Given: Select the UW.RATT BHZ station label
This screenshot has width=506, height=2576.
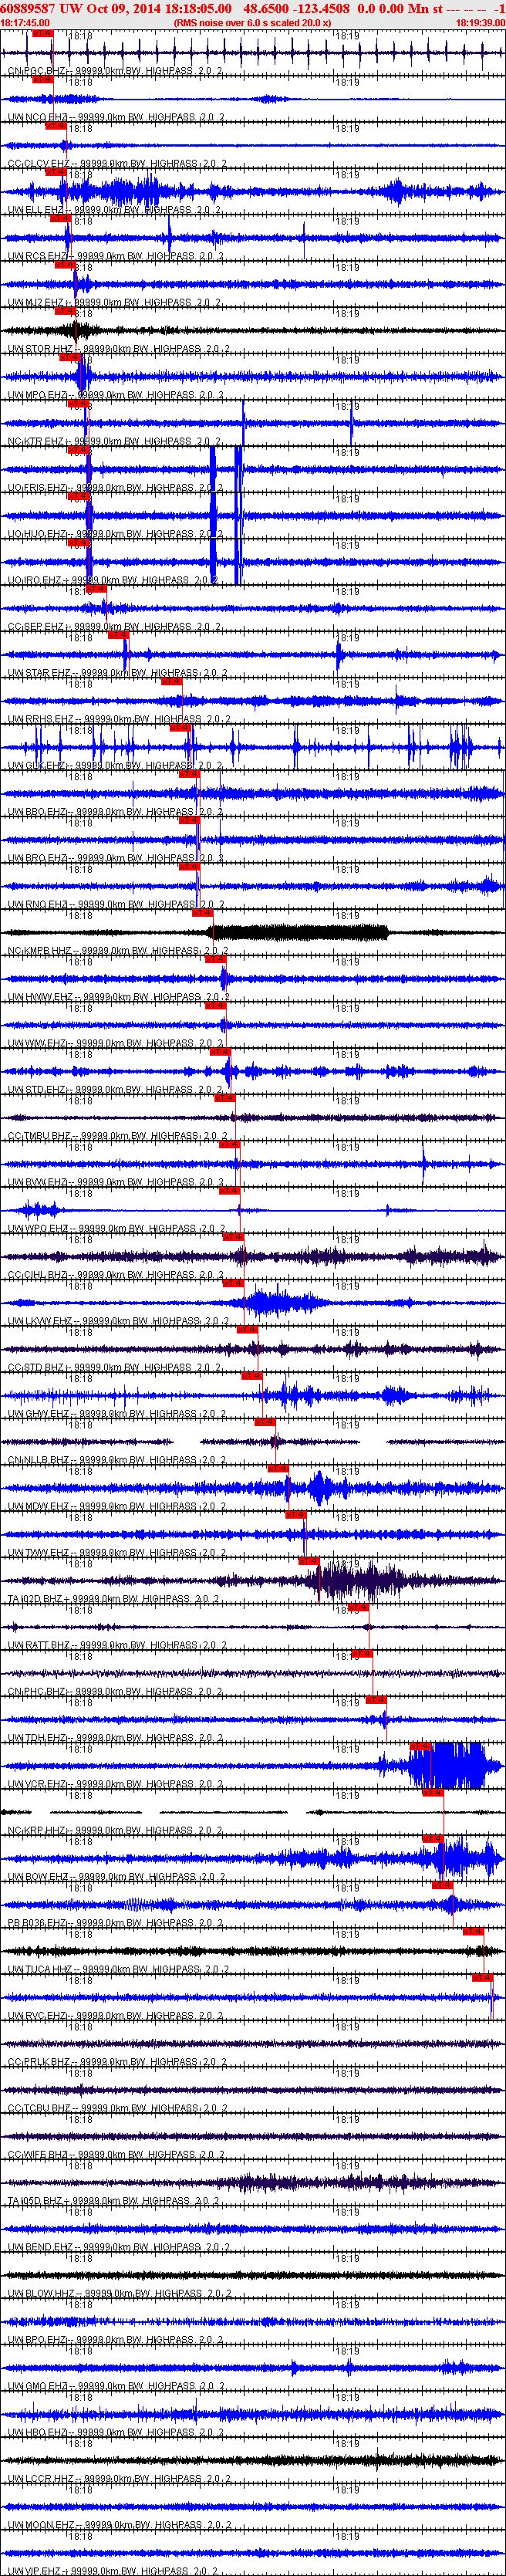Looking at the screenshot, I should tap(117, 1645).
